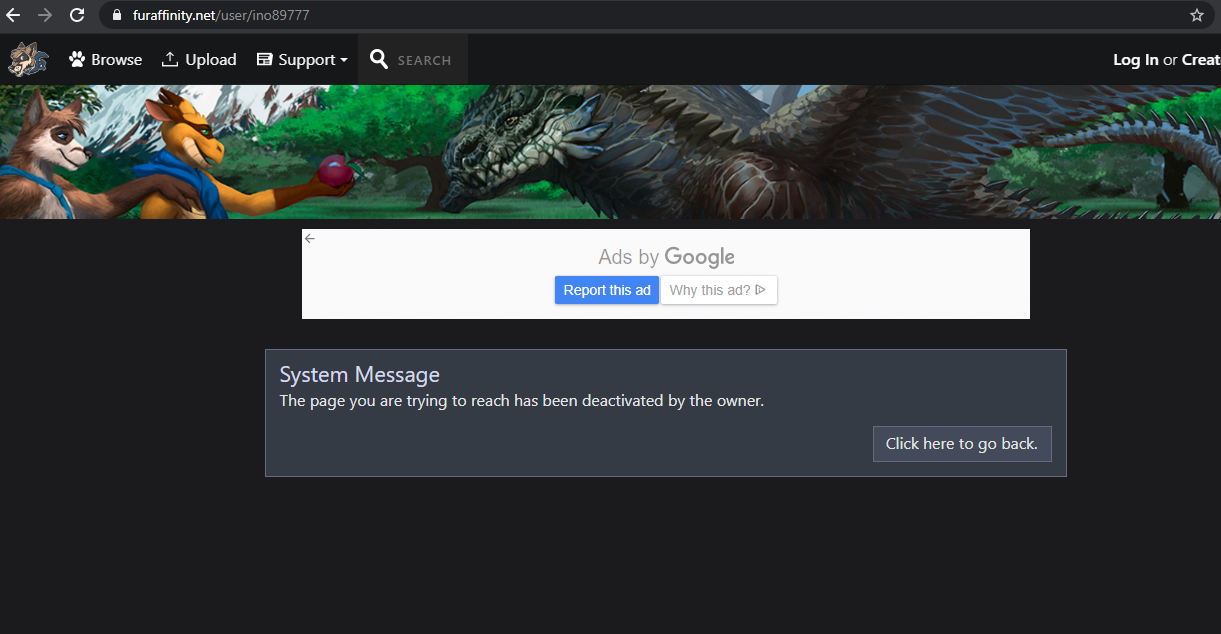Click the upload arrow icon

coord(170,59)
